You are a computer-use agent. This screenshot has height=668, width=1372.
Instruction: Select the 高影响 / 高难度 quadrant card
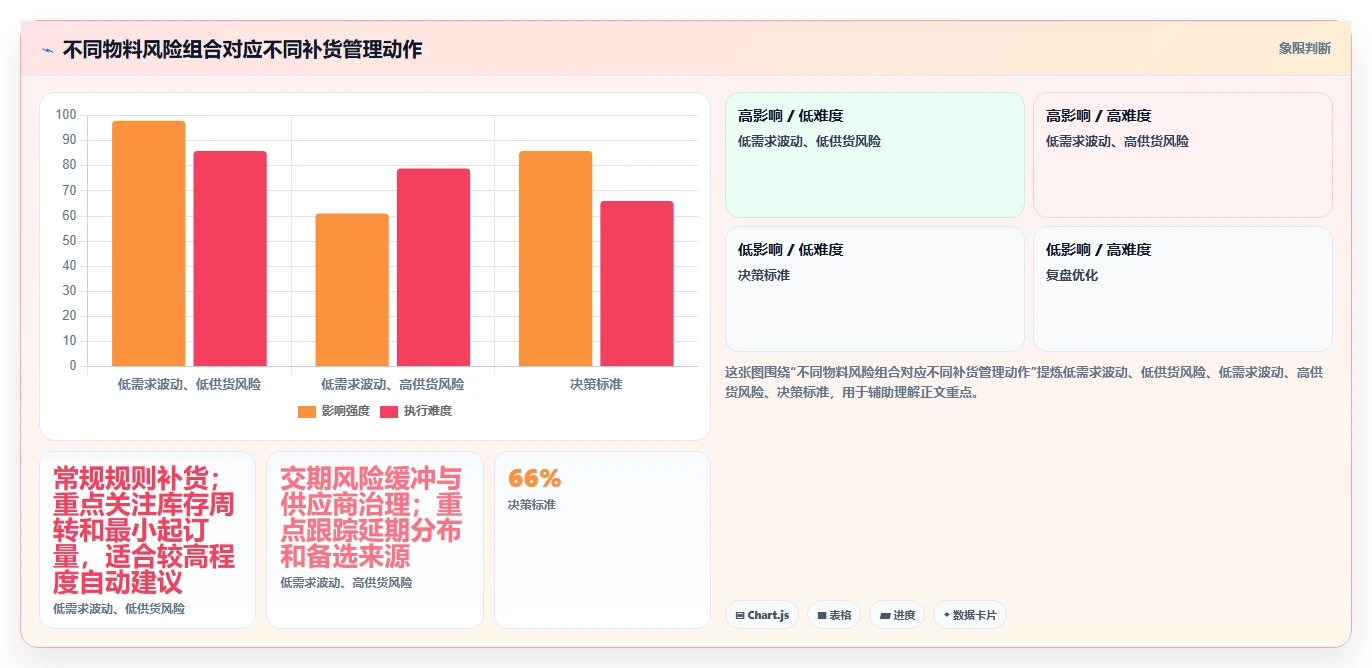pos(1183,155)
